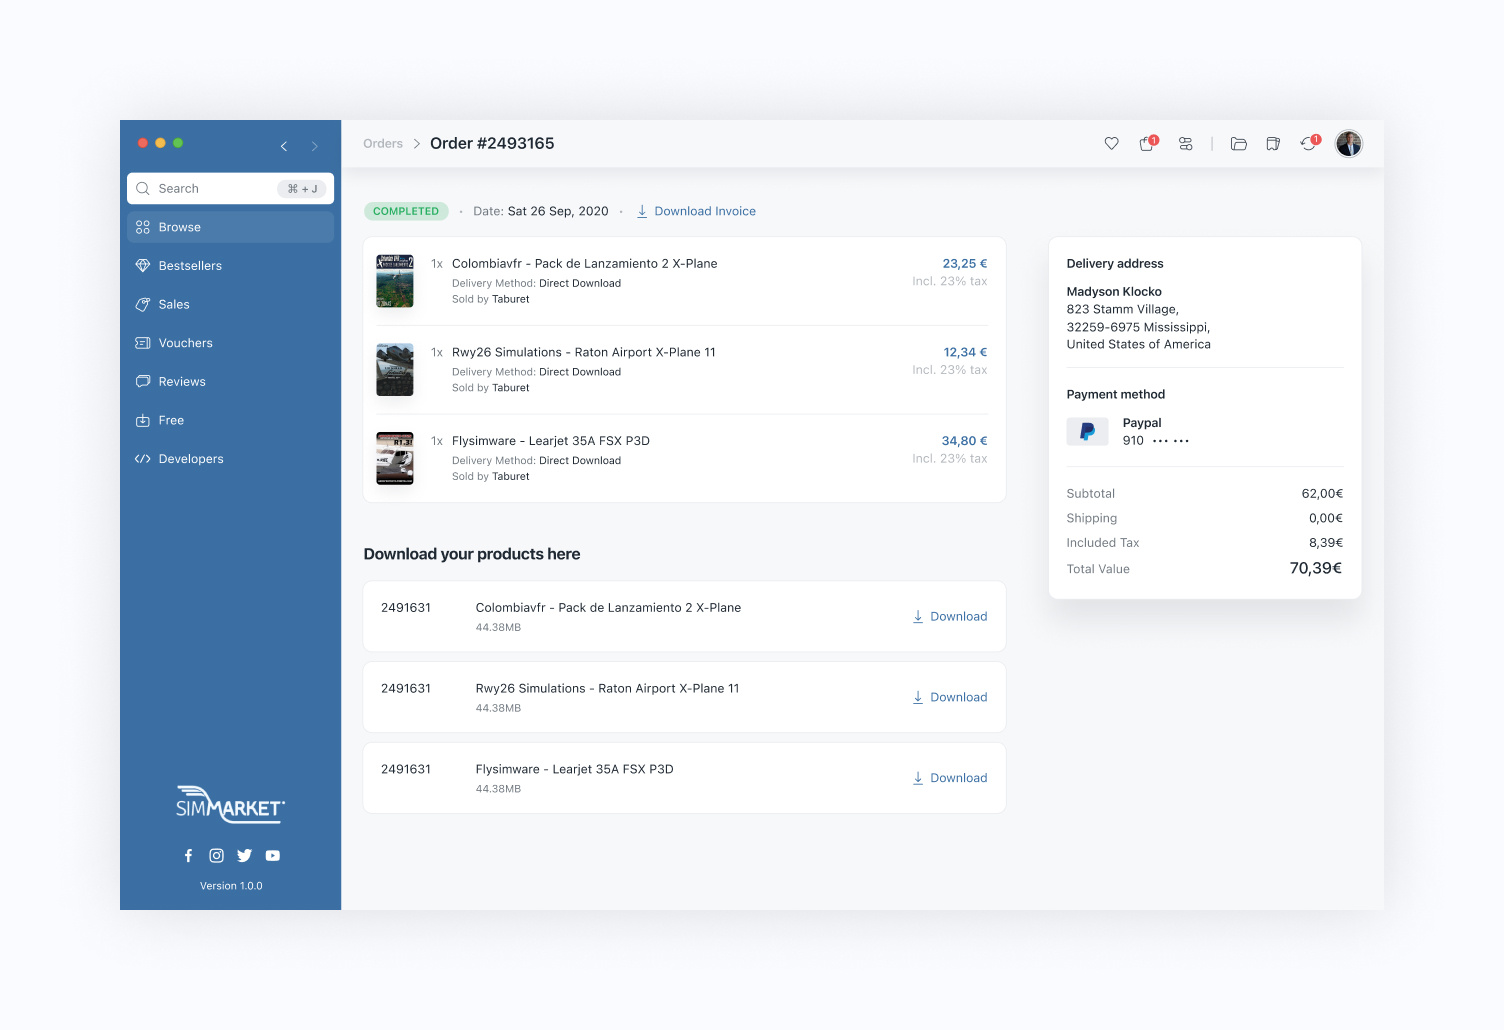
Task: Open the Reviews section
Action: coord(183,381)
